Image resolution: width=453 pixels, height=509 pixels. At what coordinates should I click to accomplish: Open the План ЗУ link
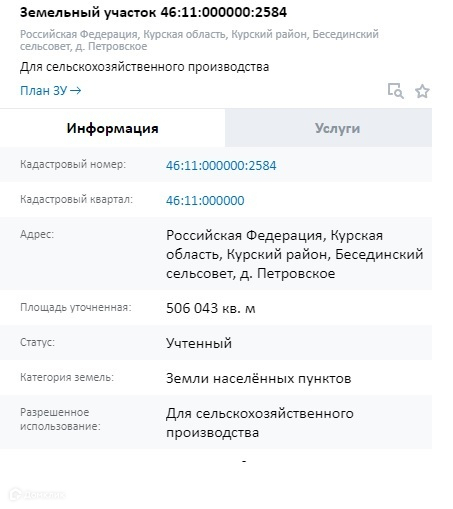click(x=50, y=91)
